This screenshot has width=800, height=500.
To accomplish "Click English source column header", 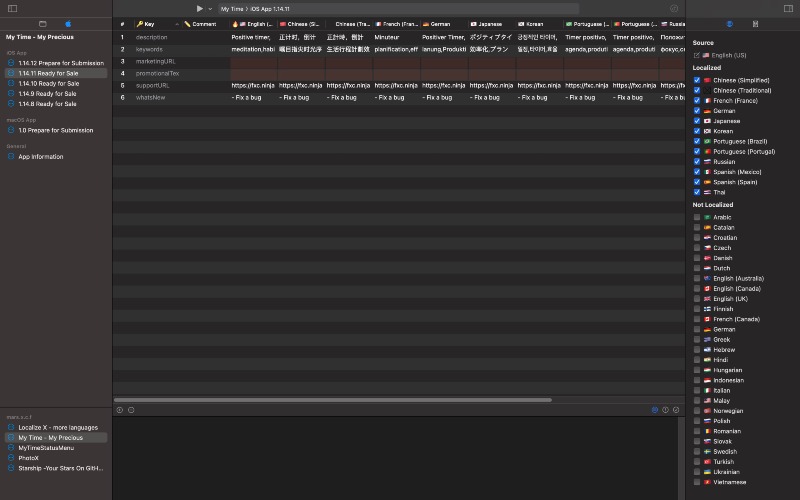I will 253,24.
